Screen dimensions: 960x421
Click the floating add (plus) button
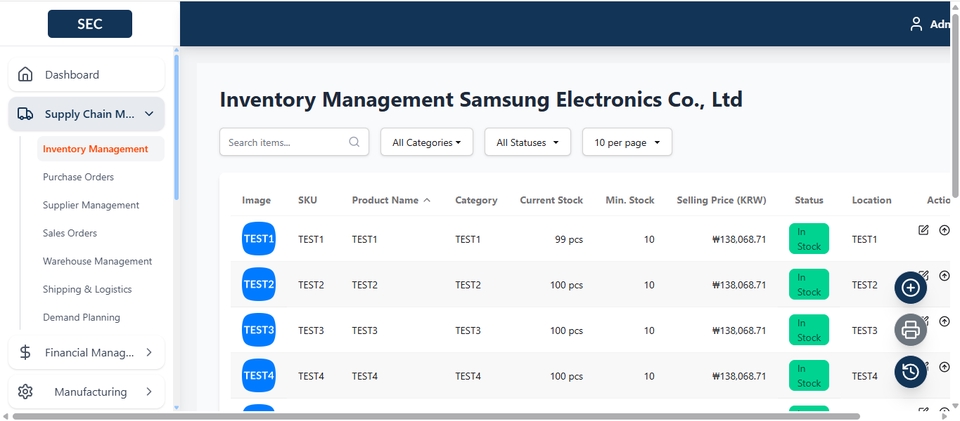pyautogui.click(x=910, y=288)
